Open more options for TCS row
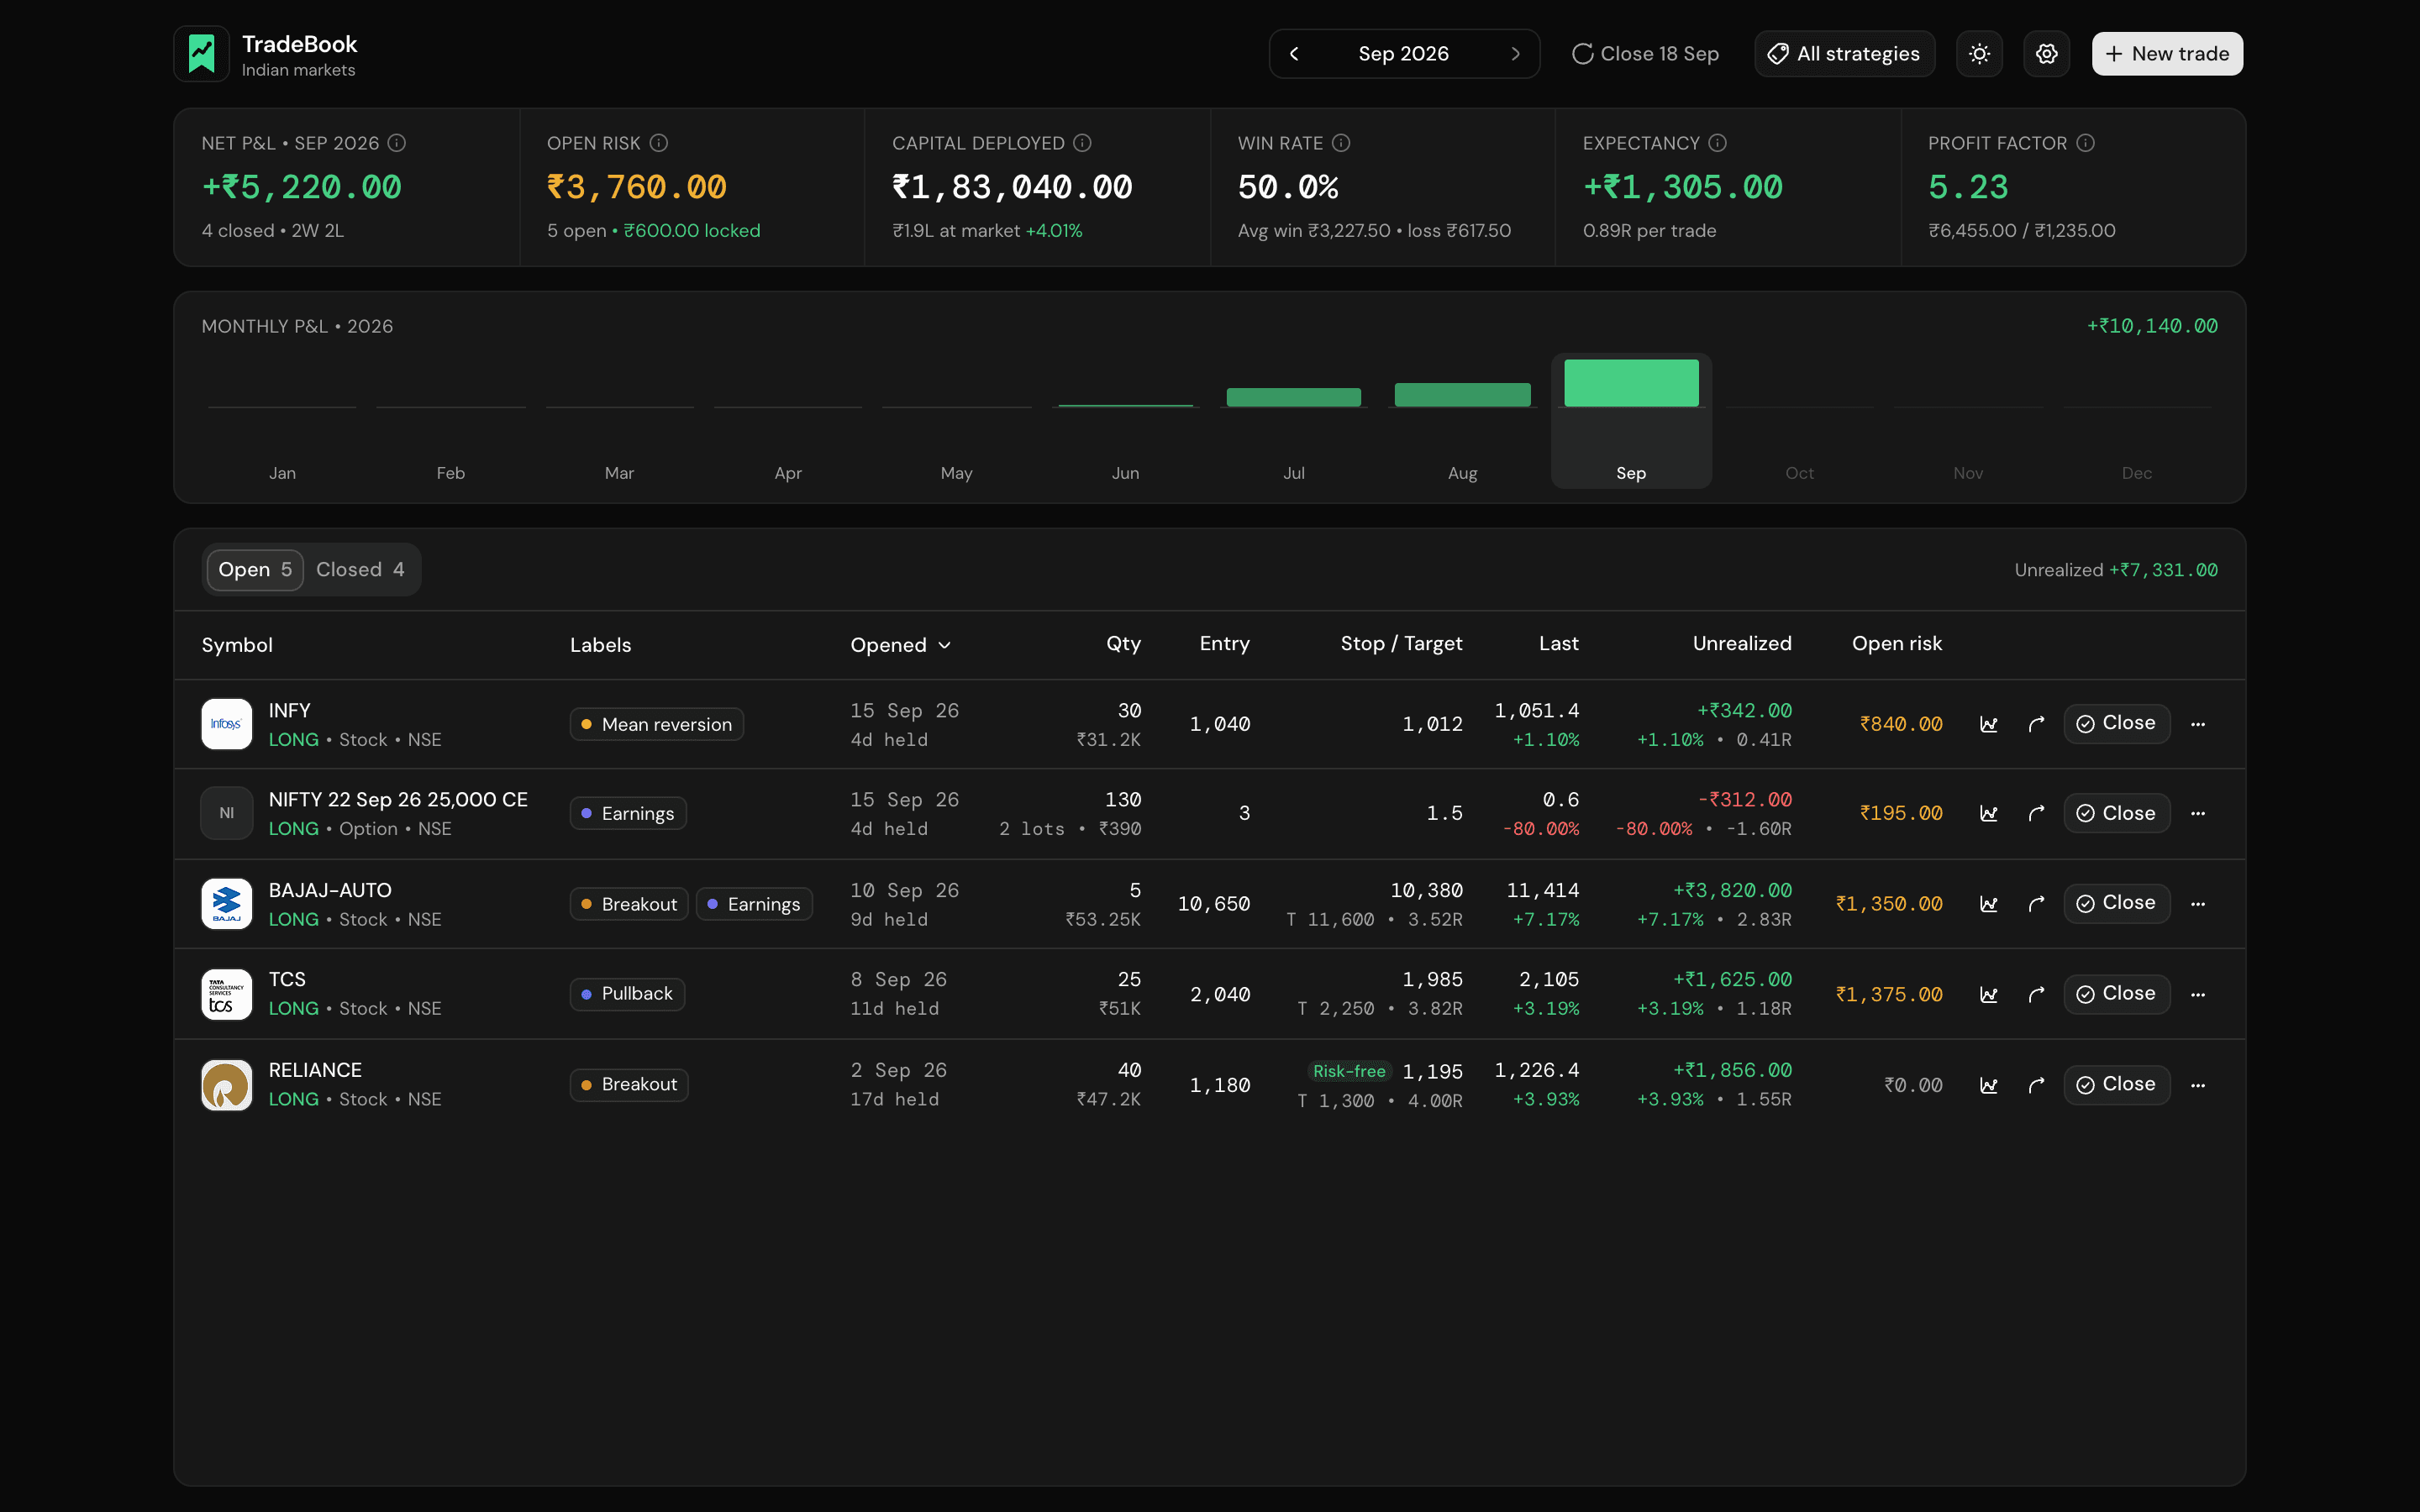Screen dimensions: 2420x1512 [x=2197, y=995]
